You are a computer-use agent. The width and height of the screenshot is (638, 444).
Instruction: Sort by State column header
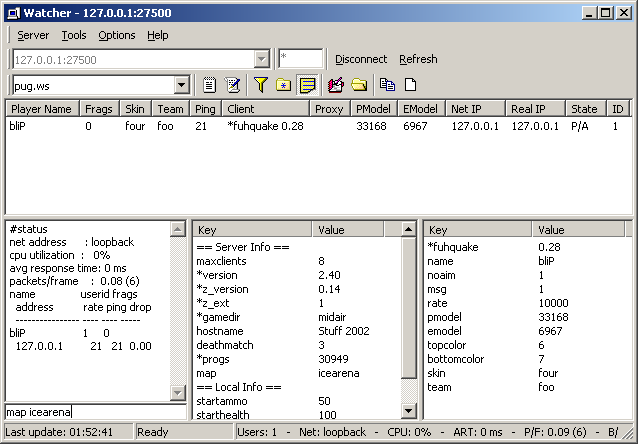(x=586, y=109)
